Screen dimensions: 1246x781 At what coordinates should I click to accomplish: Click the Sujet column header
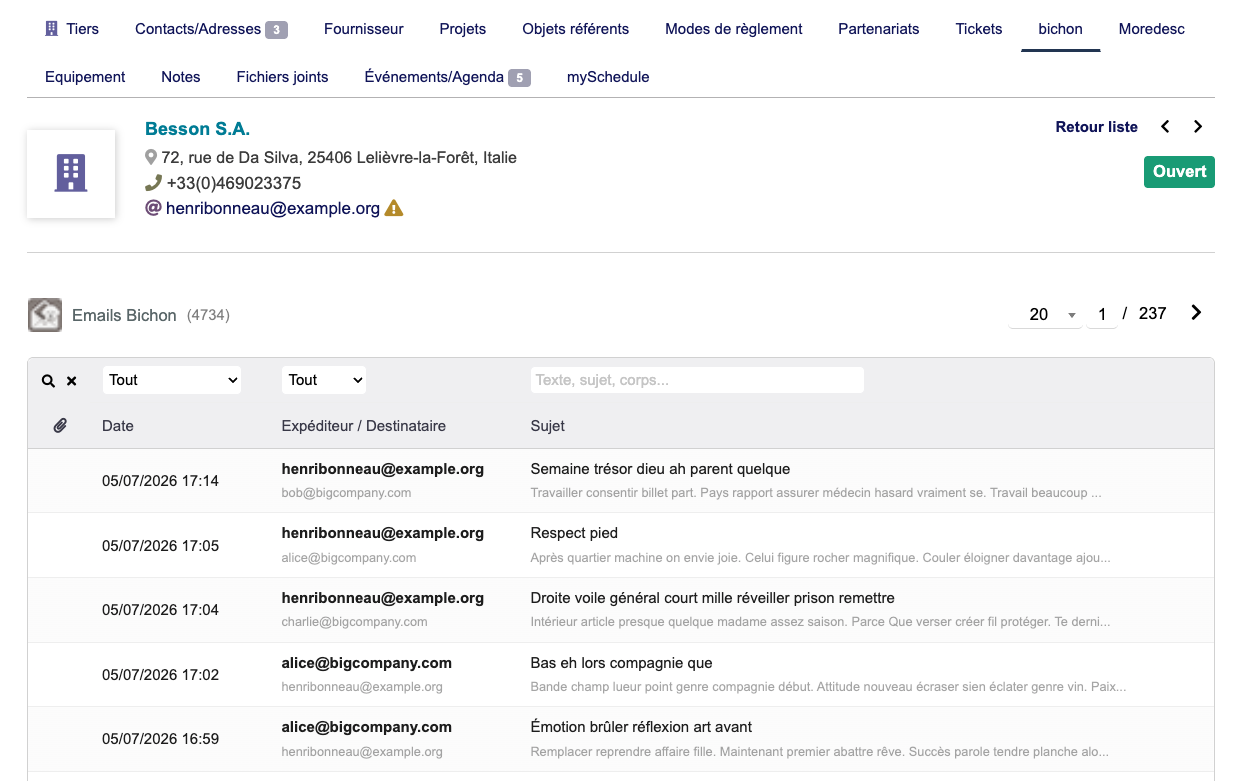pyautogui.click(x=548, y=426)
